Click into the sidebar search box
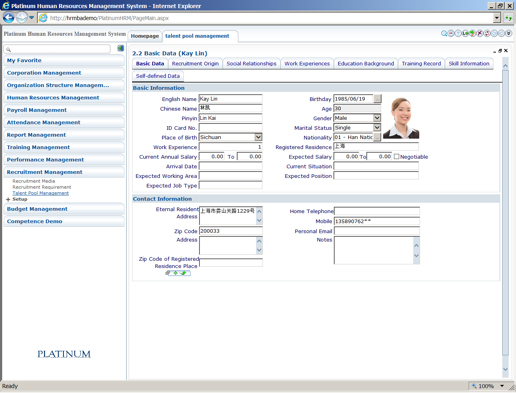 pyautogui.click(x=57, y=49)
